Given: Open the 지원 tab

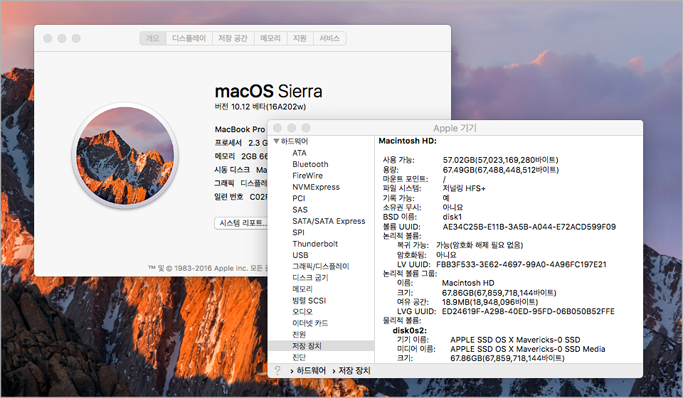Looking at the screenshot, I should click(x=300, y=38).
